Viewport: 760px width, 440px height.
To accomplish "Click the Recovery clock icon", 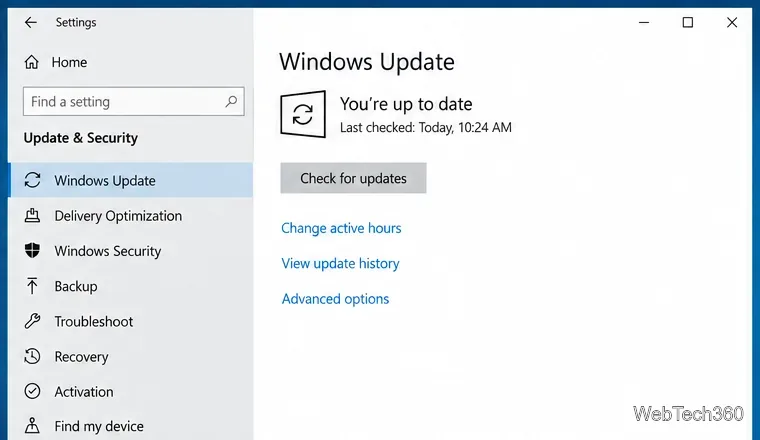I will click(x=32, y=356).
